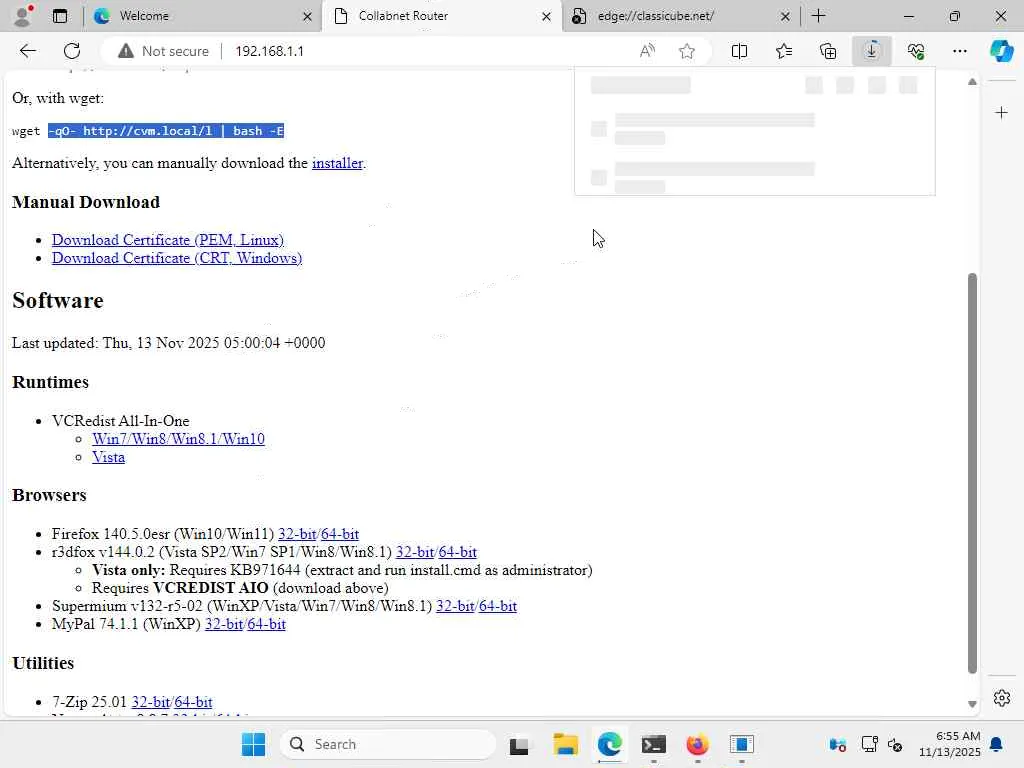1024x768 pixels.
Task: Launch Firefox from the taskbar
Action: point(697,744)
